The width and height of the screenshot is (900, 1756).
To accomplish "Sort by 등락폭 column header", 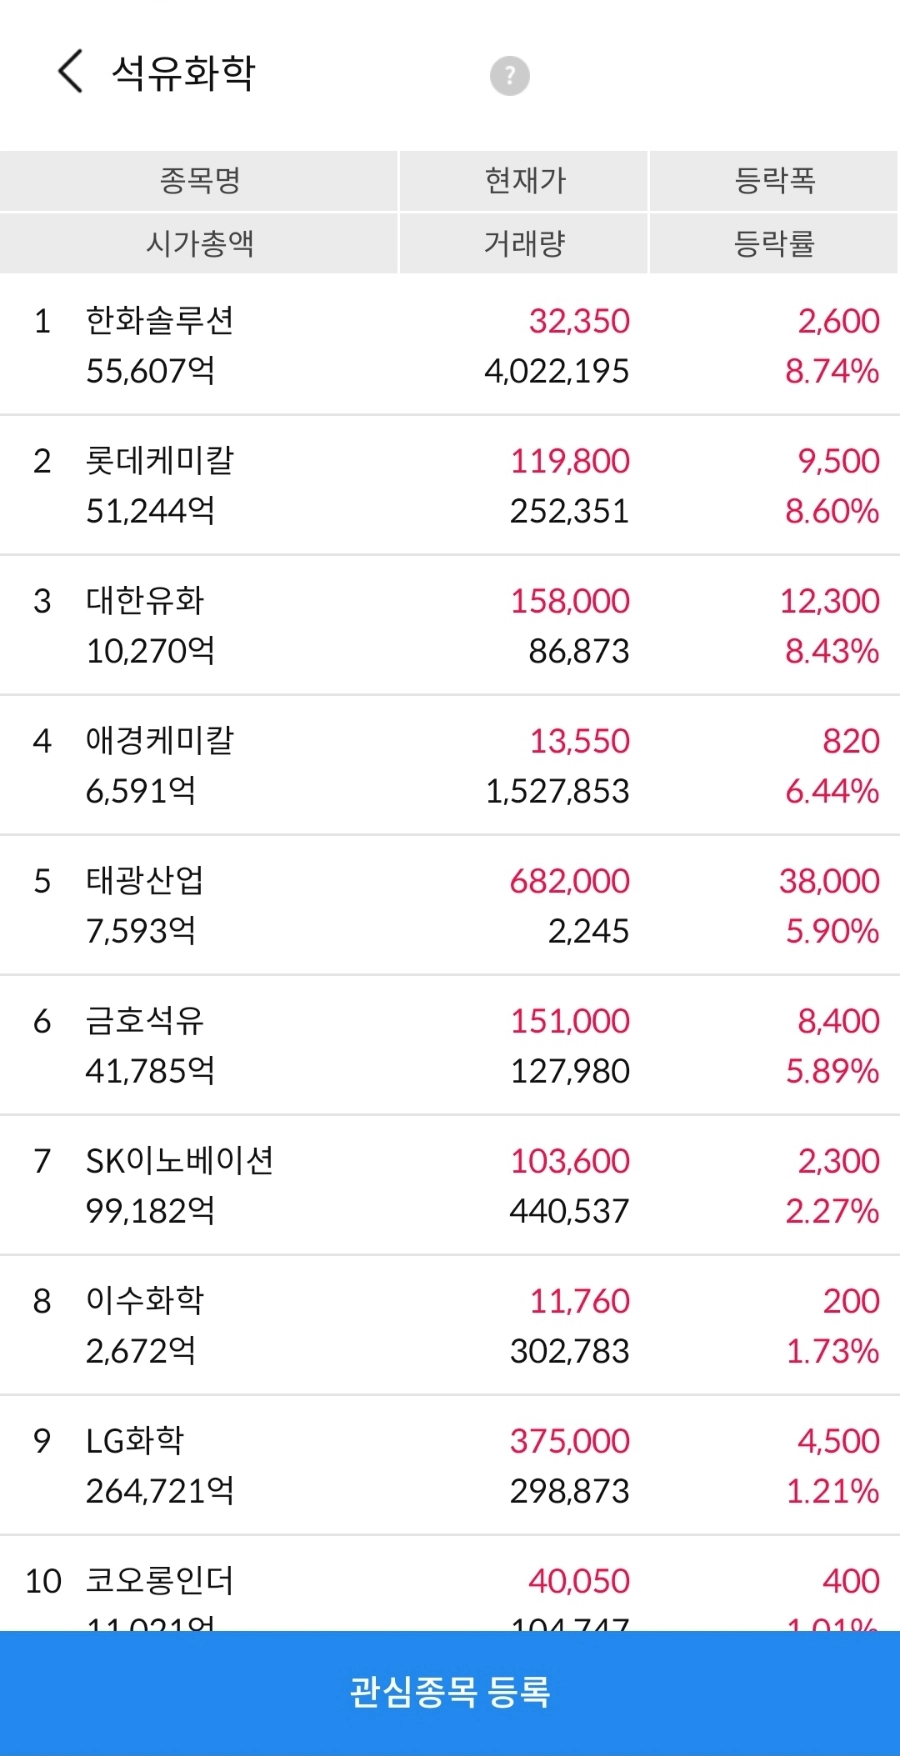I will [774, 181].
